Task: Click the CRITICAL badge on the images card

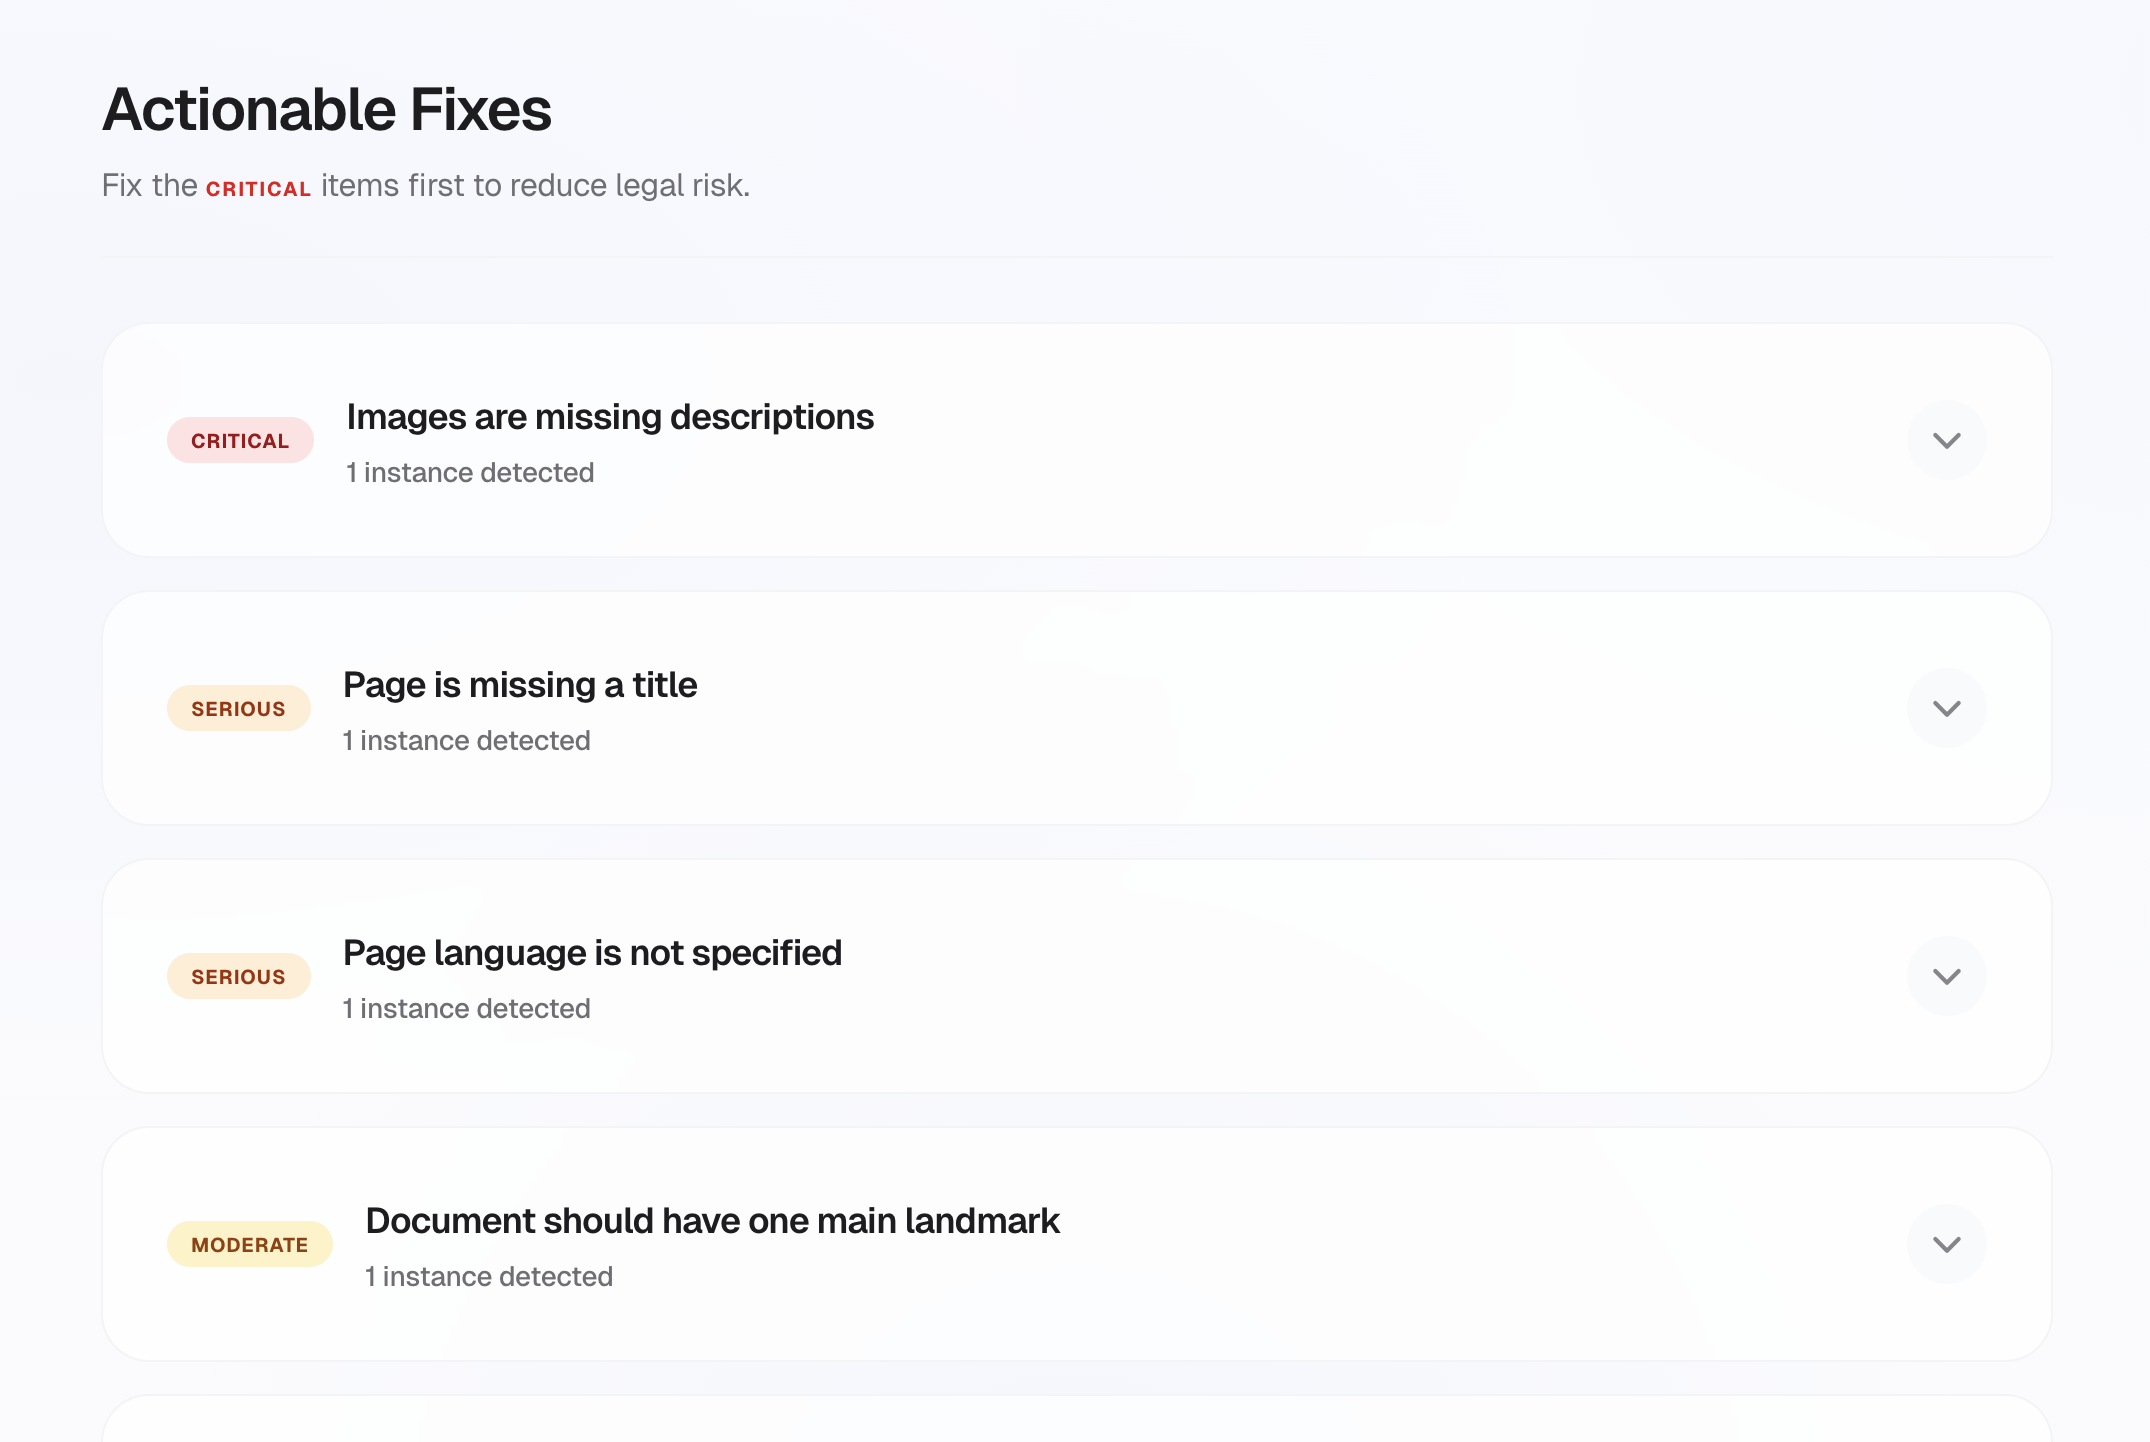Action: [240, 441]
